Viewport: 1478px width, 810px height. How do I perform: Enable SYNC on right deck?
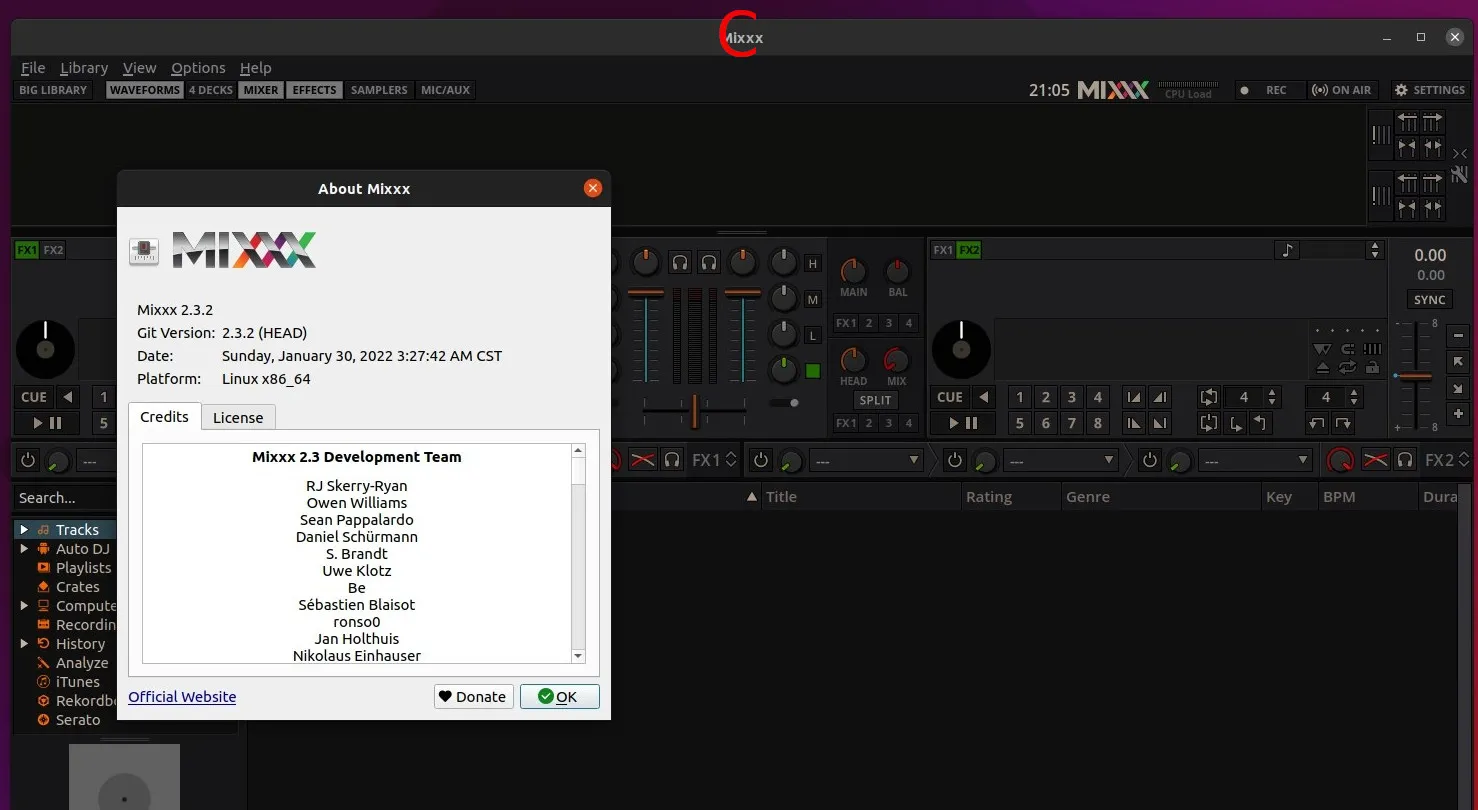(x=1429, y=300)
